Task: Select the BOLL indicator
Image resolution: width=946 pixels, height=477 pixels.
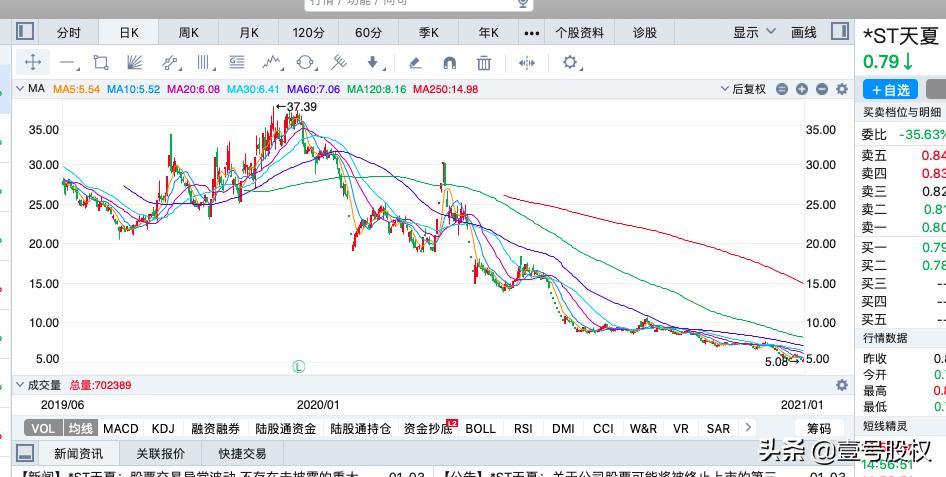Action: click(x=480, y=428)
